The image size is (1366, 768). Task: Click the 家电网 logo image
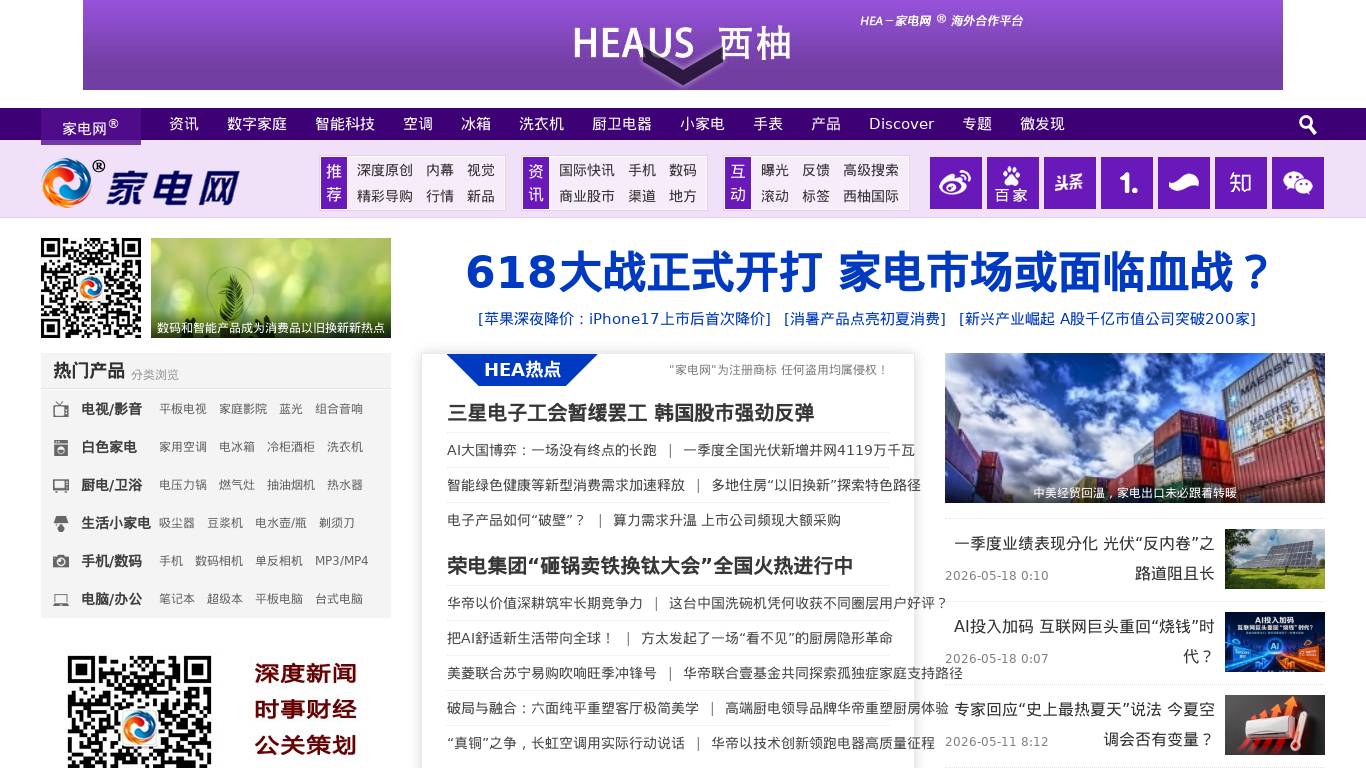click(x=140, y=183)
